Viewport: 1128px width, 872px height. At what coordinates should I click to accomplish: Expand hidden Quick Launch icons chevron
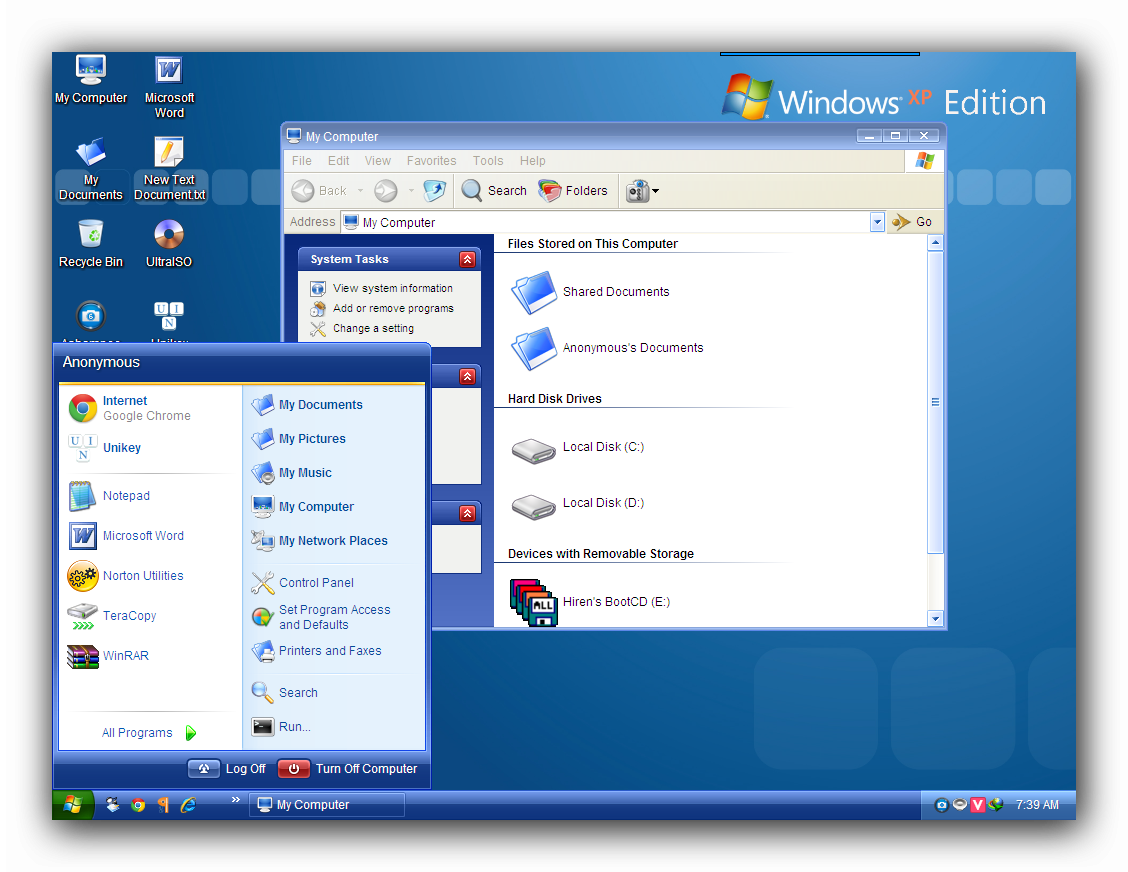[x=235, y=799]
